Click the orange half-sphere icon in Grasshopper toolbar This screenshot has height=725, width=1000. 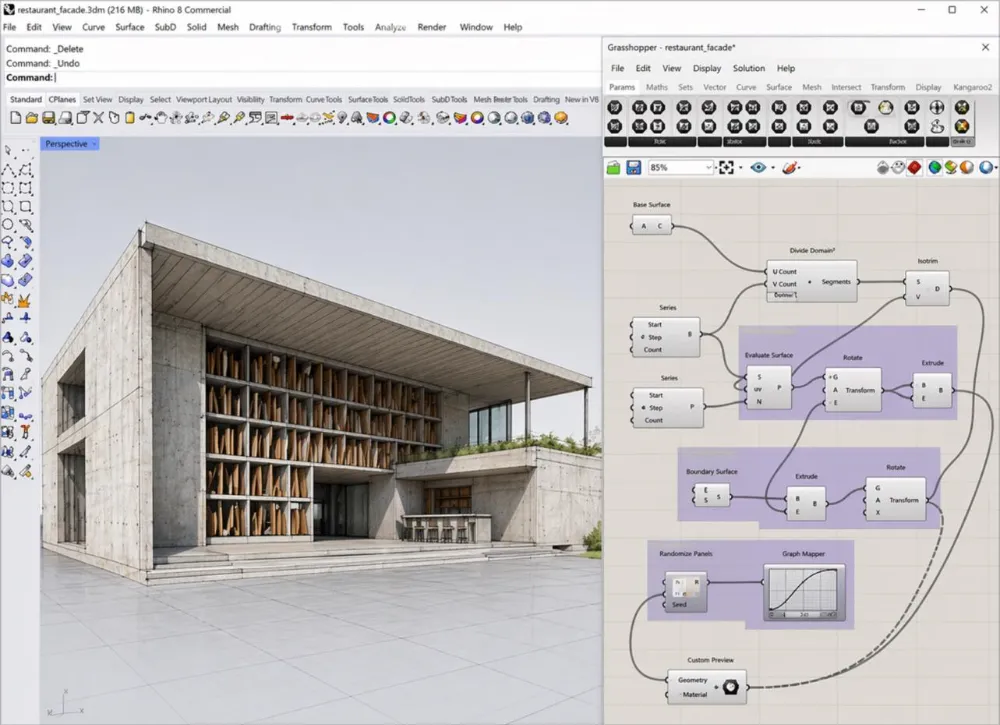click(x=967, y=168)
